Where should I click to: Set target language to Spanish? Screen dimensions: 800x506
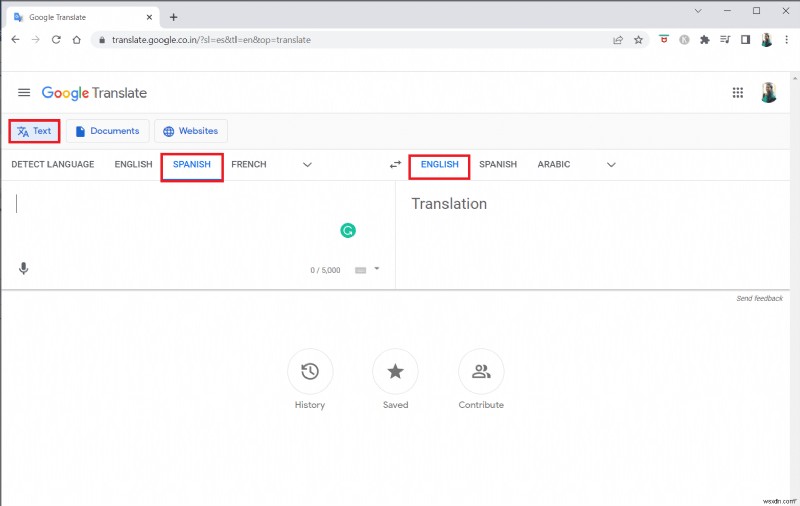(498, 164)
